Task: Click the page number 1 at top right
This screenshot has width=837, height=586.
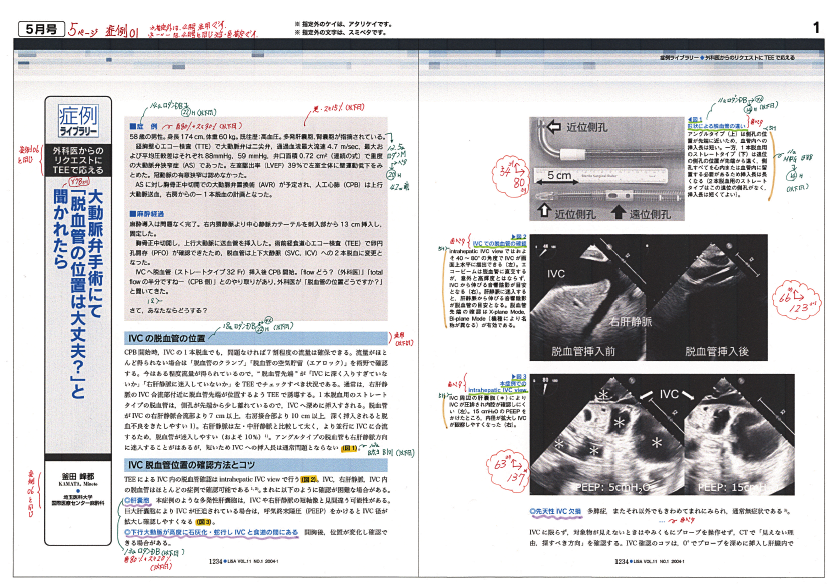Action: tap(815, 28)
